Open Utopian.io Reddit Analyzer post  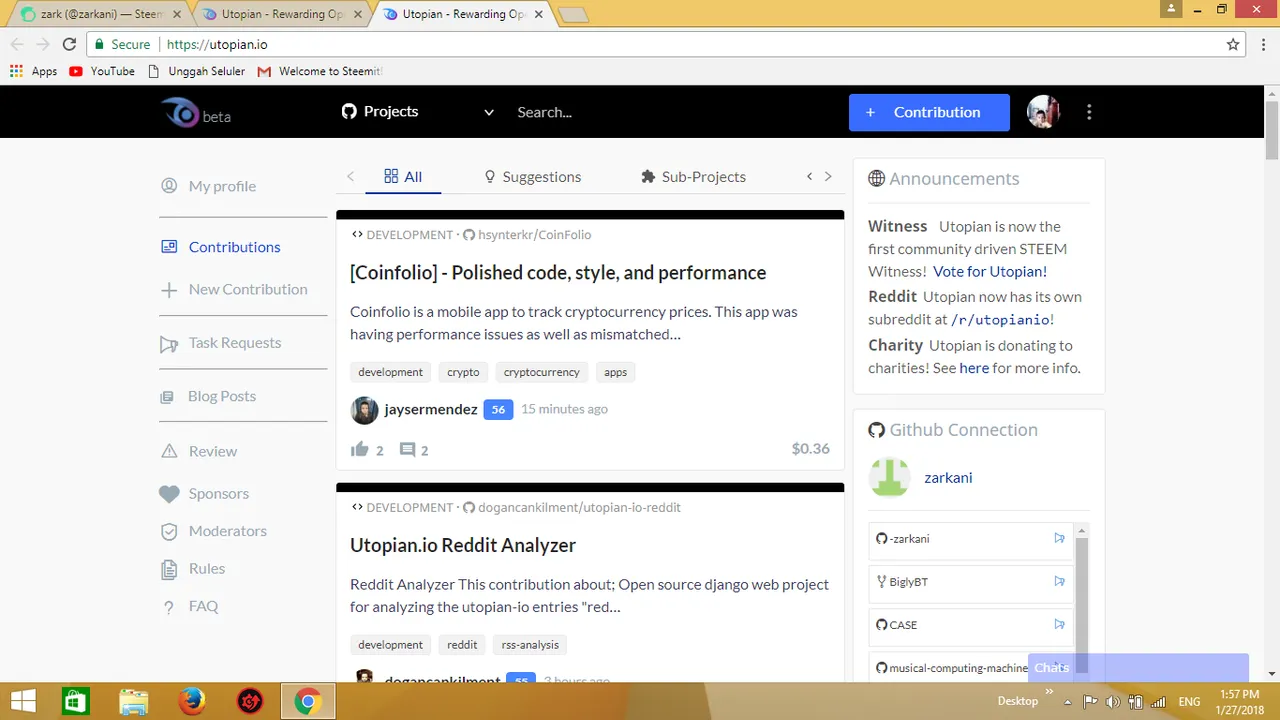pos(463,546)
